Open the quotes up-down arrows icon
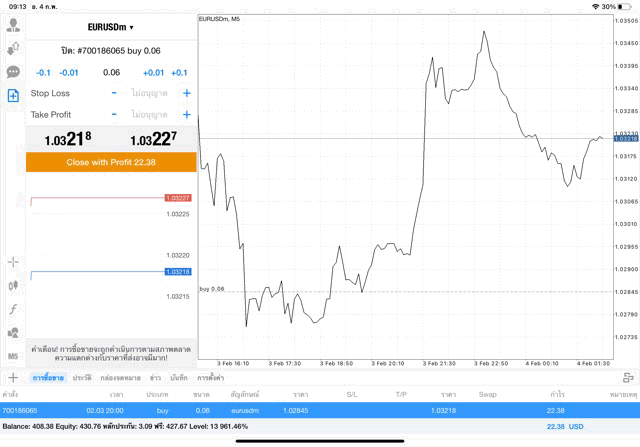The height and width of the screenshot is (447, 640). tap(13, 48)
